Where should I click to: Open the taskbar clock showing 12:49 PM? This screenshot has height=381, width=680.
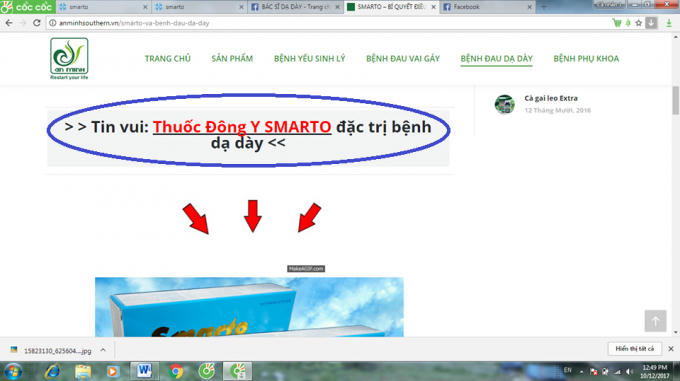pos(654,371)
